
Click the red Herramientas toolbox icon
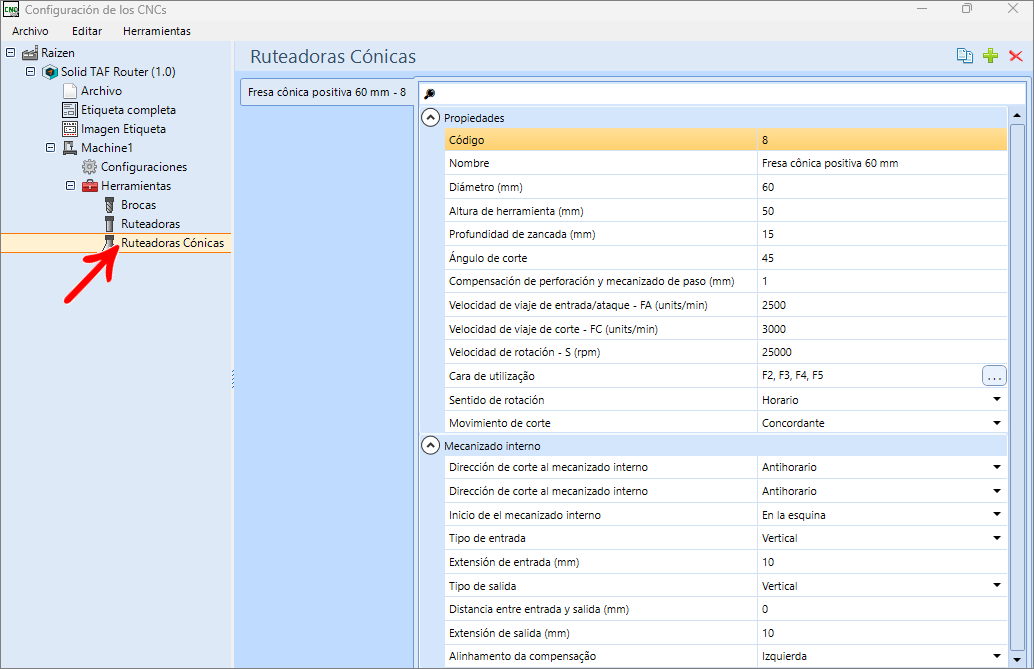point(90,186)
